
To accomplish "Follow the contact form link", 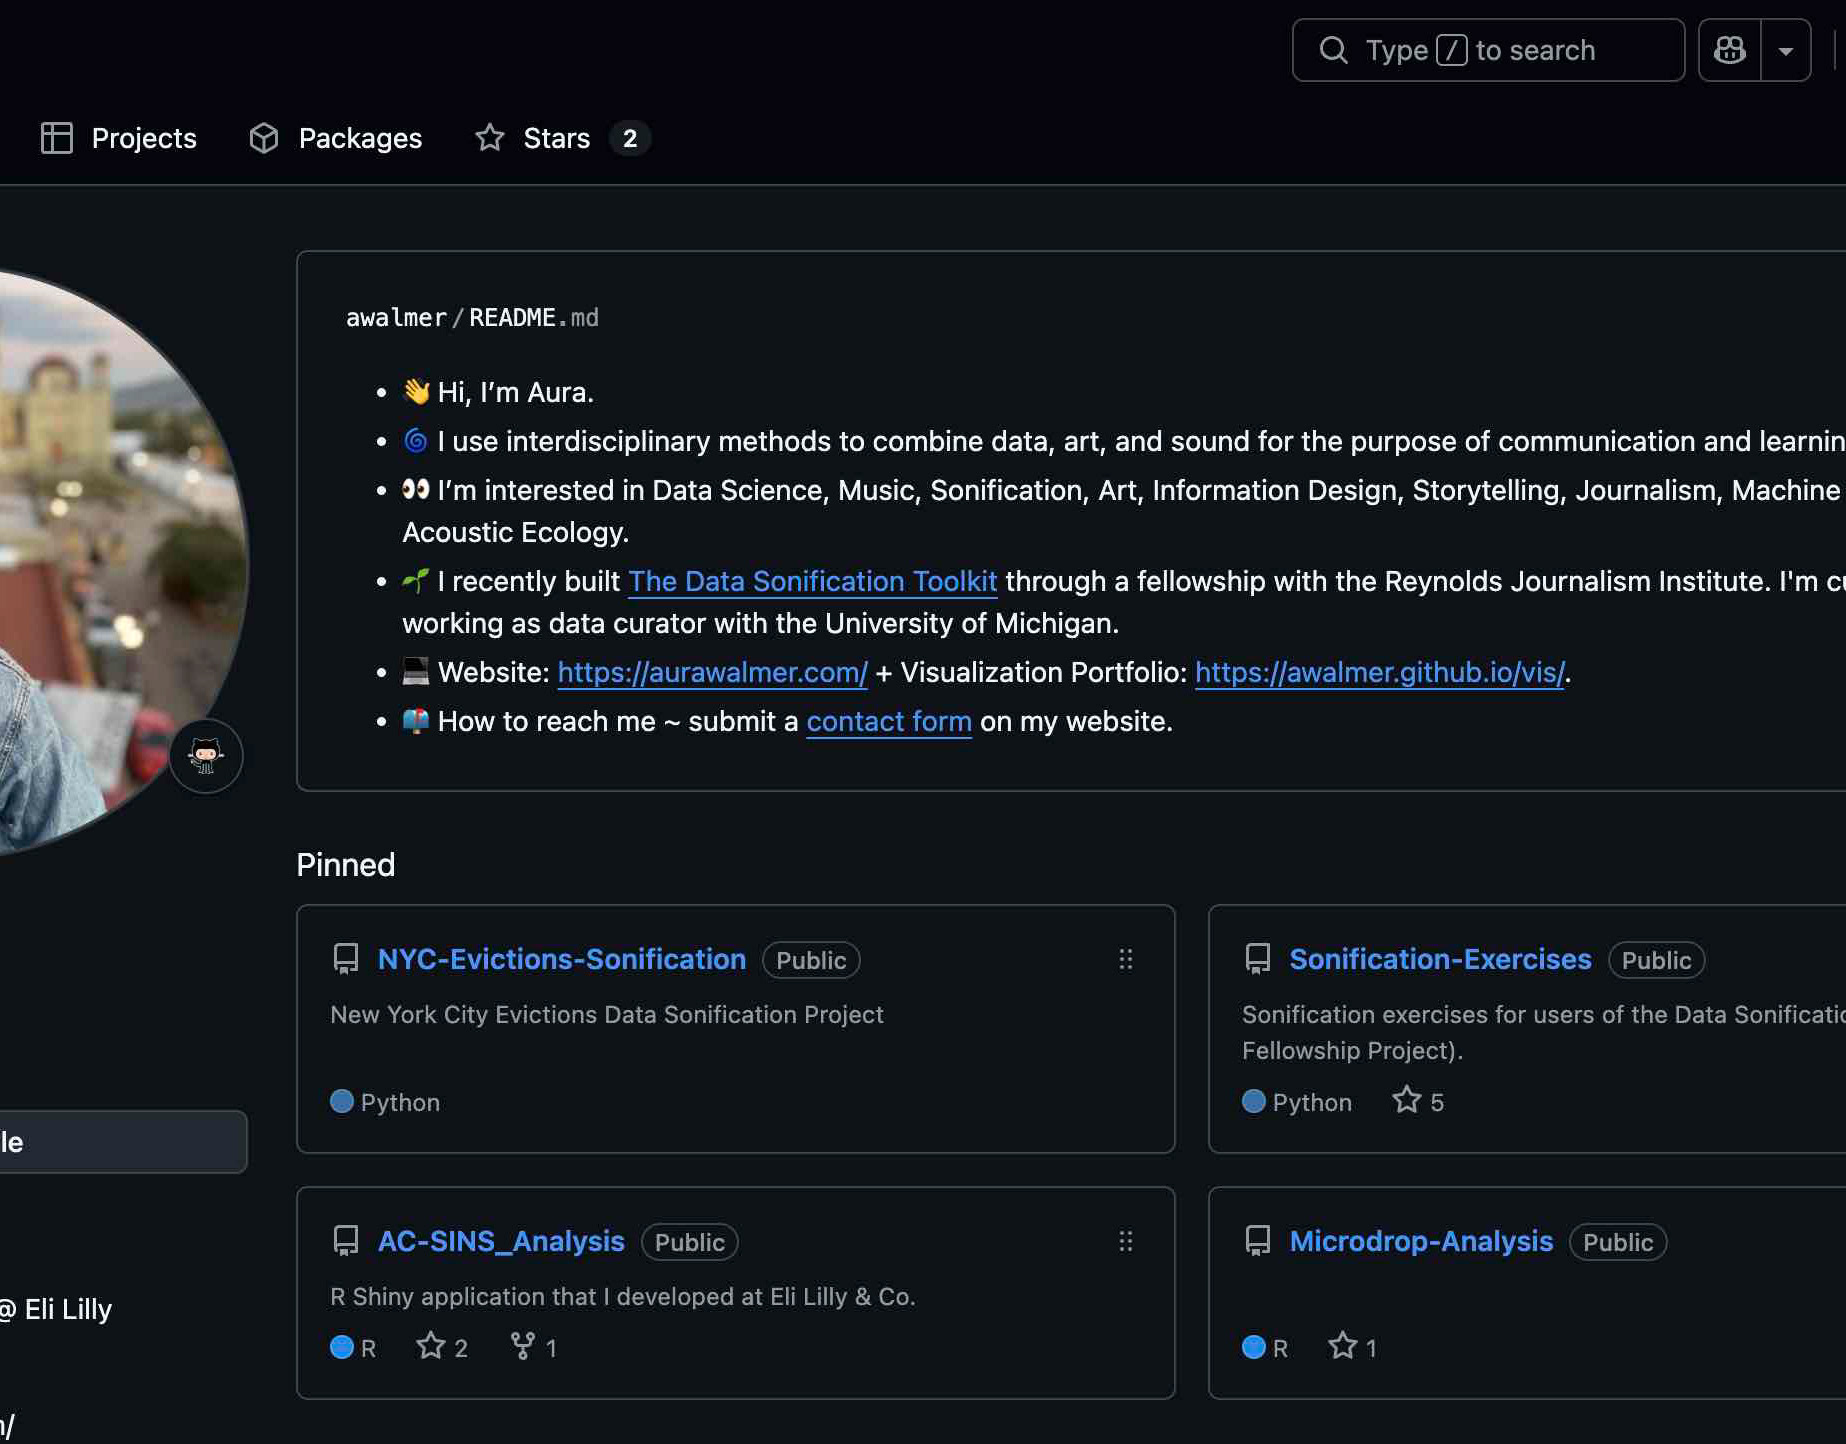I will (889, 721).
